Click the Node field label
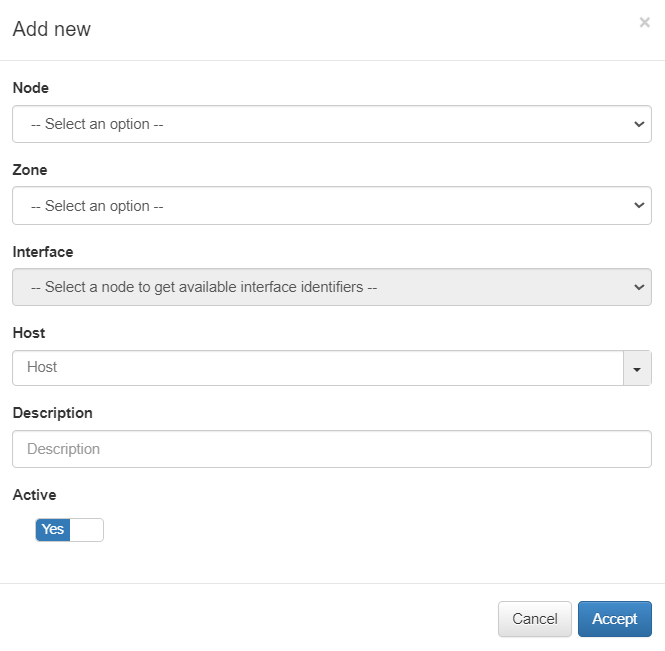 (x=30, y=88)
